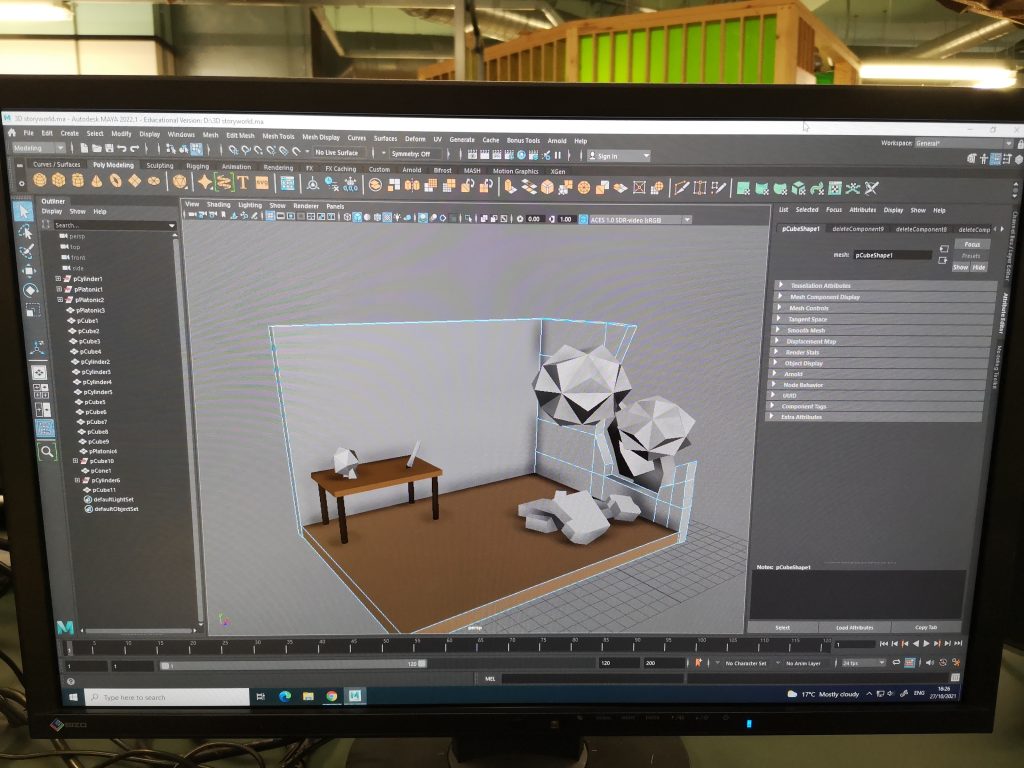
Task: Create a polygon cube from the shelf
Action: click(59, 180)
